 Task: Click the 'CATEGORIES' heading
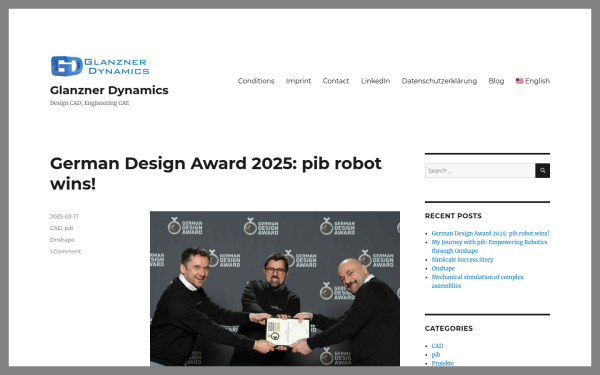tap(449, 328)
